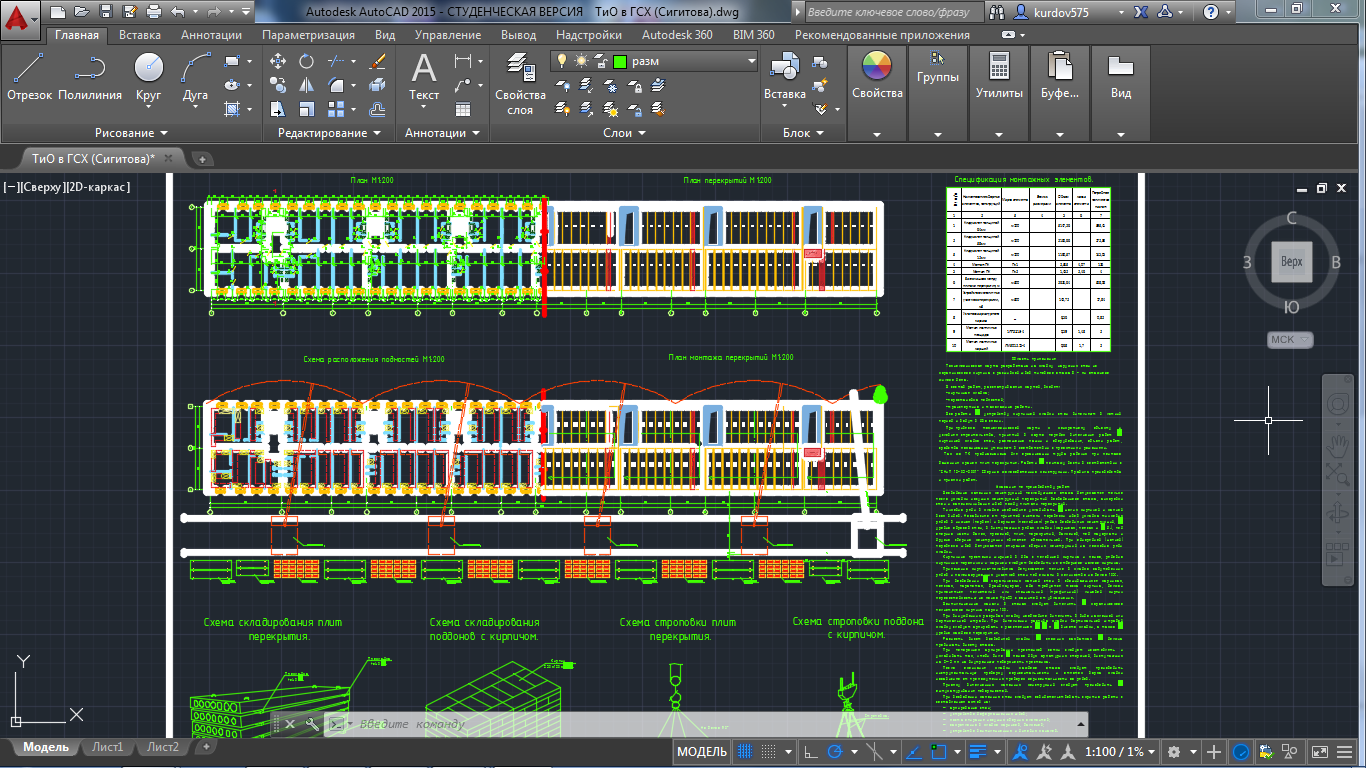Click the Scale tool icon
The image size is (1366, 768).
(306, 109)
